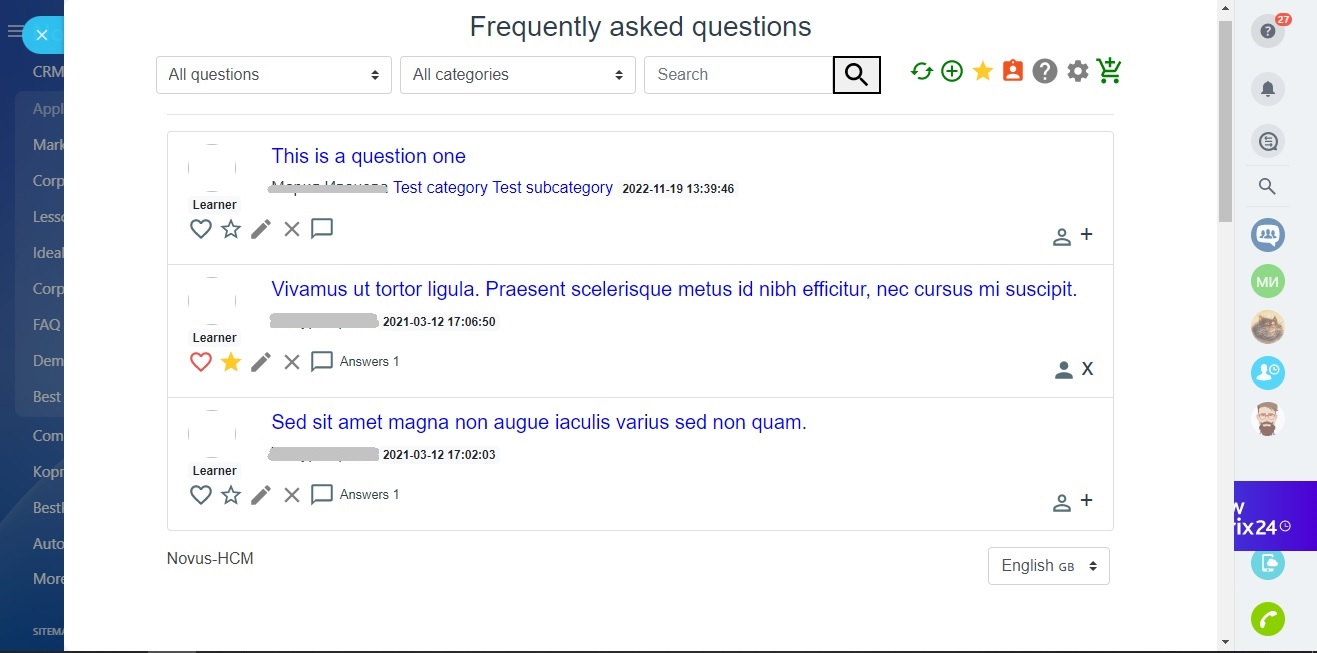The height and width of the screenshot is (653, 1317).
Task: Add a new question with plus icon
Action: tap(952, 71)
